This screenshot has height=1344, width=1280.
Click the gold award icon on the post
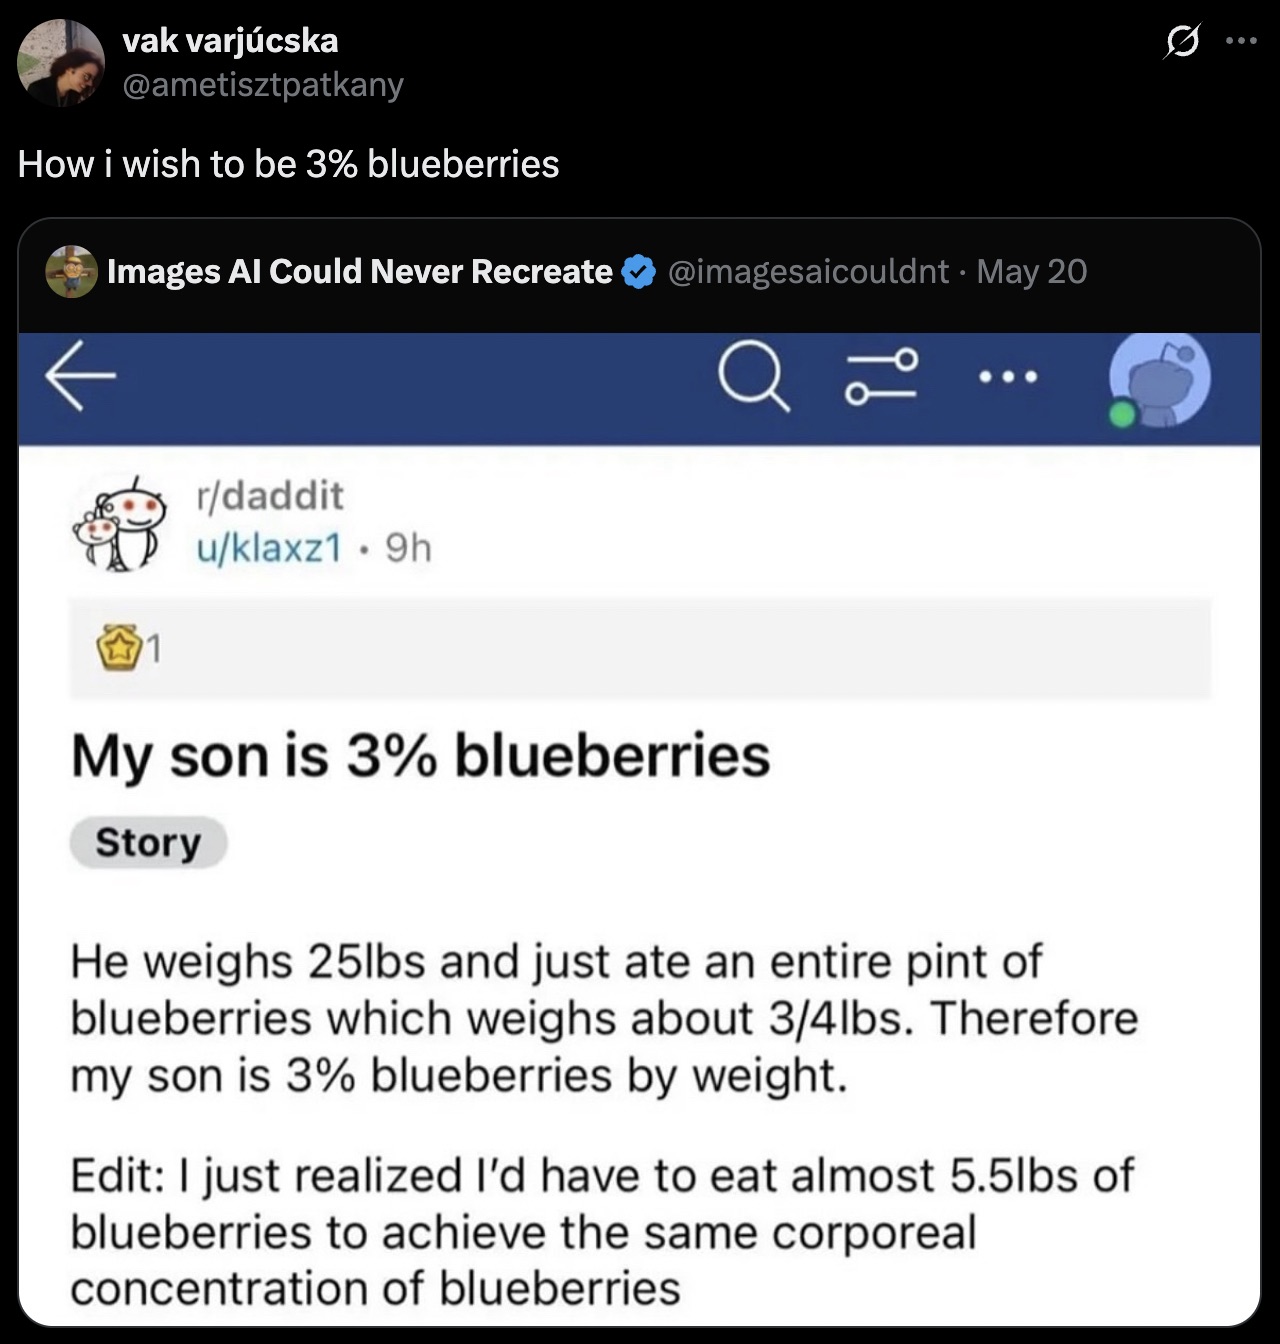point(116,651)
